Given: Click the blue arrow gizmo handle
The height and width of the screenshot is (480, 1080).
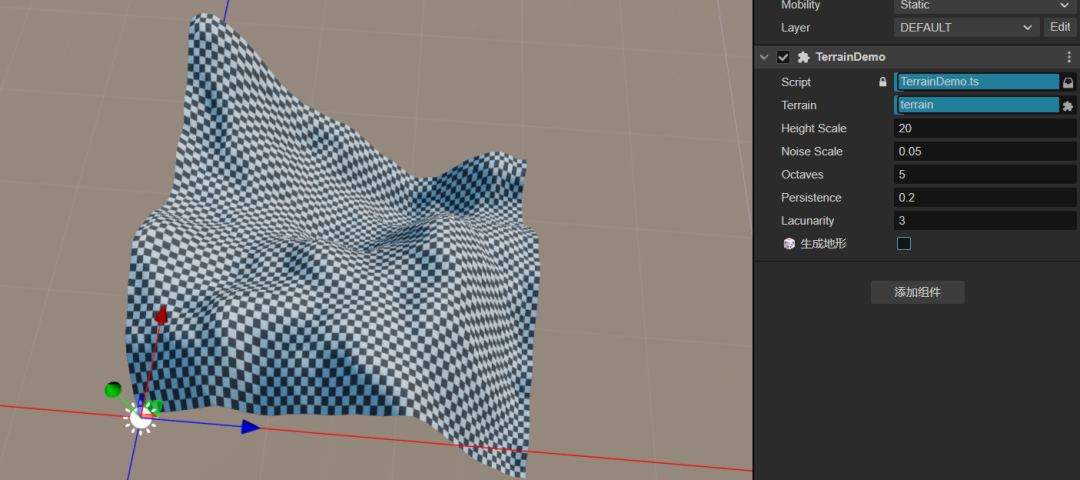Looking at the screenshot, I should point(250,427).
